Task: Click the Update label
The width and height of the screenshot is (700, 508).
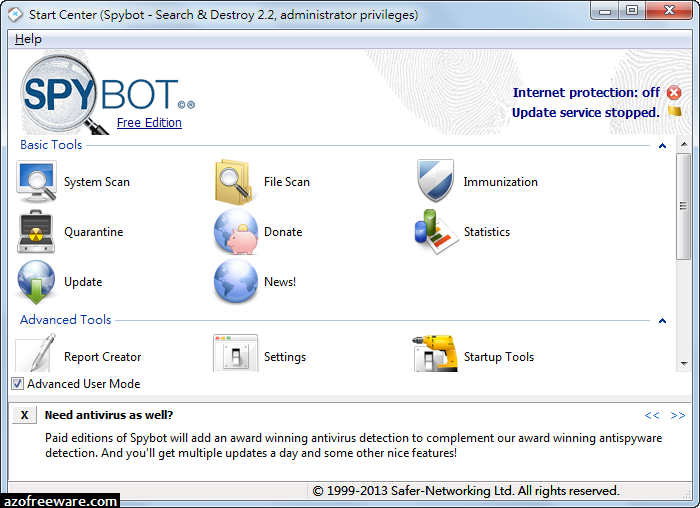Action: click(83, 282)
